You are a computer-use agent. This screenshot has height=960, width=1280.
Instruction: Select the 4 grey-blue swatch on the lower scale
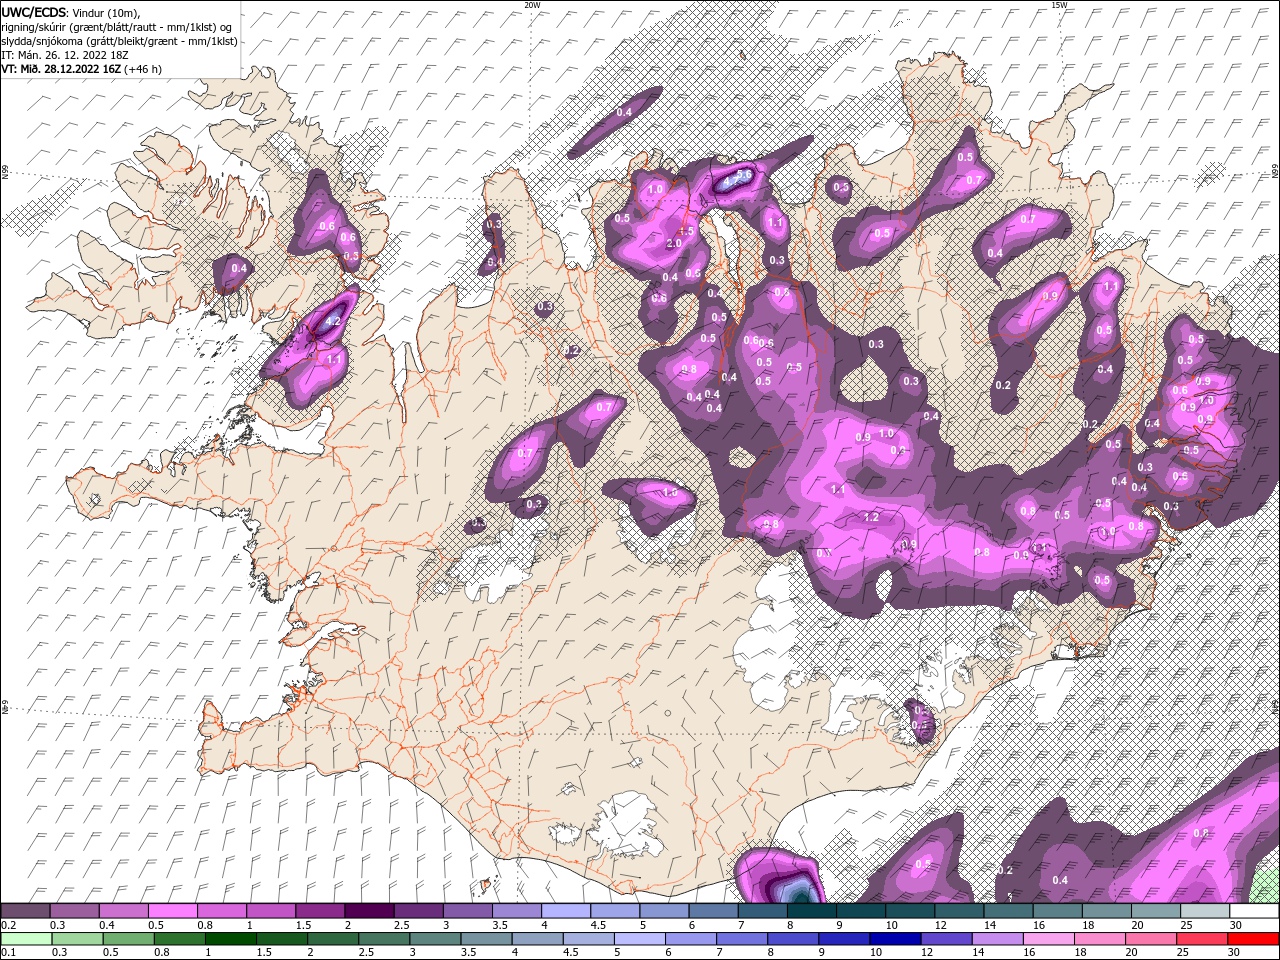point(537,939)
